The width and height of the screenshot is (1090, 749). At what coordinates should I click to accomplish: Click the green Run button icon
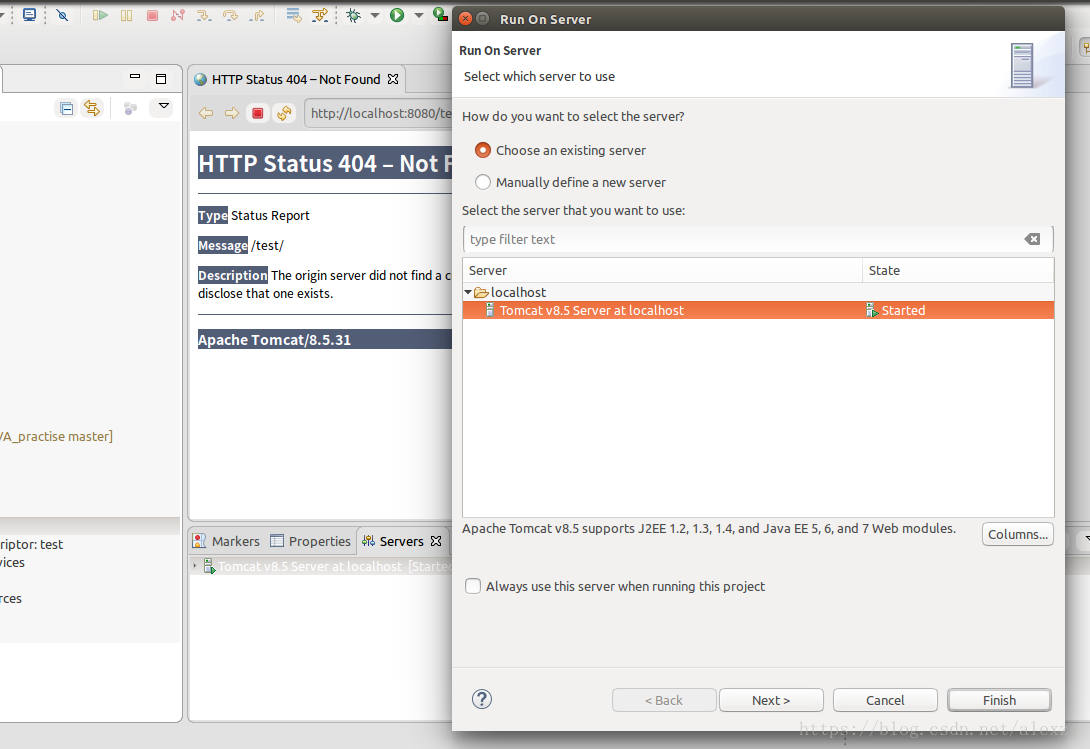pyautogui.click(x=397, y=15)
